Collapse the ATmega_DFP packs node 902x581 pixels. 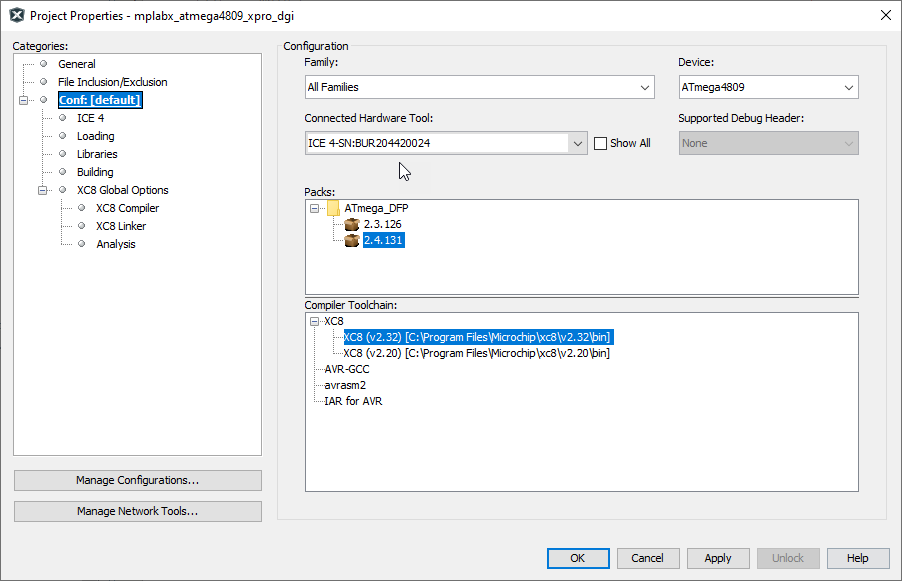pyautogui.click(x=315, y=208)
